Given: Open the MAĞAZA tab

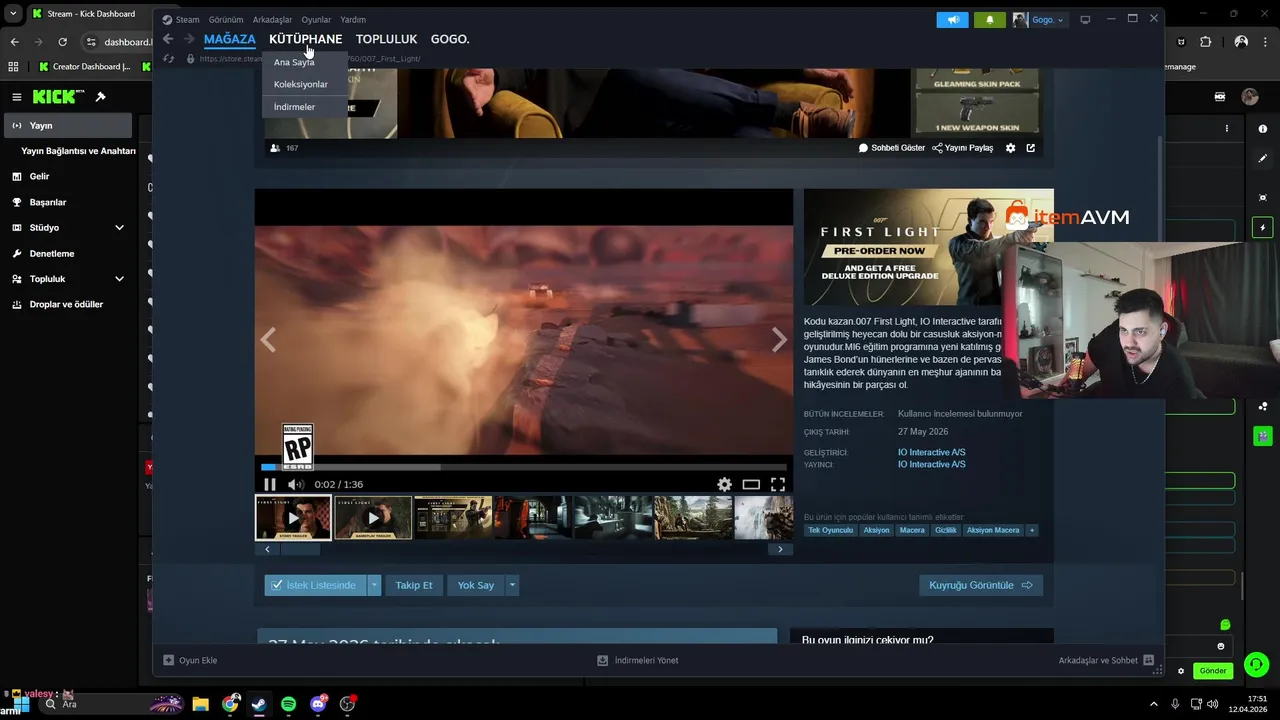Looking at the screenshot, I should click(229, 39).
